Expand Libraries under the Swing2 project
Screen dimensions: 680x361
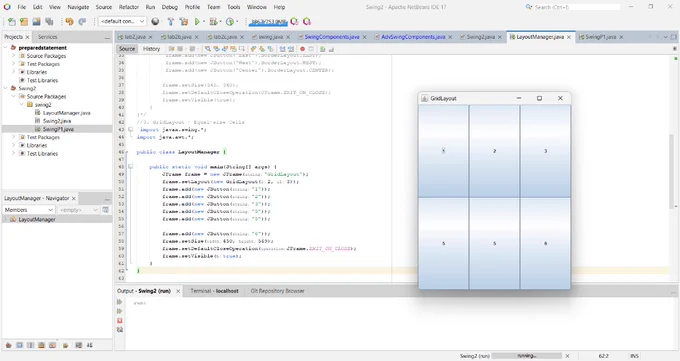[x=13, y=145]
